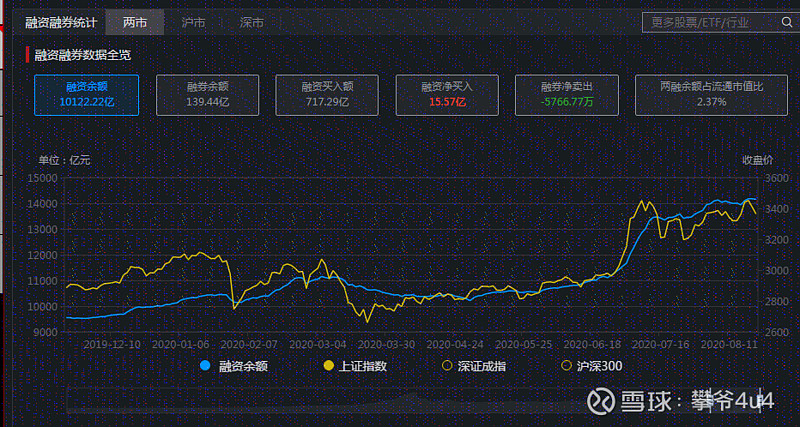This screenshot has height=427, width=800.
Task: Click 2020-04-24 date axis label
Action: 455,344
